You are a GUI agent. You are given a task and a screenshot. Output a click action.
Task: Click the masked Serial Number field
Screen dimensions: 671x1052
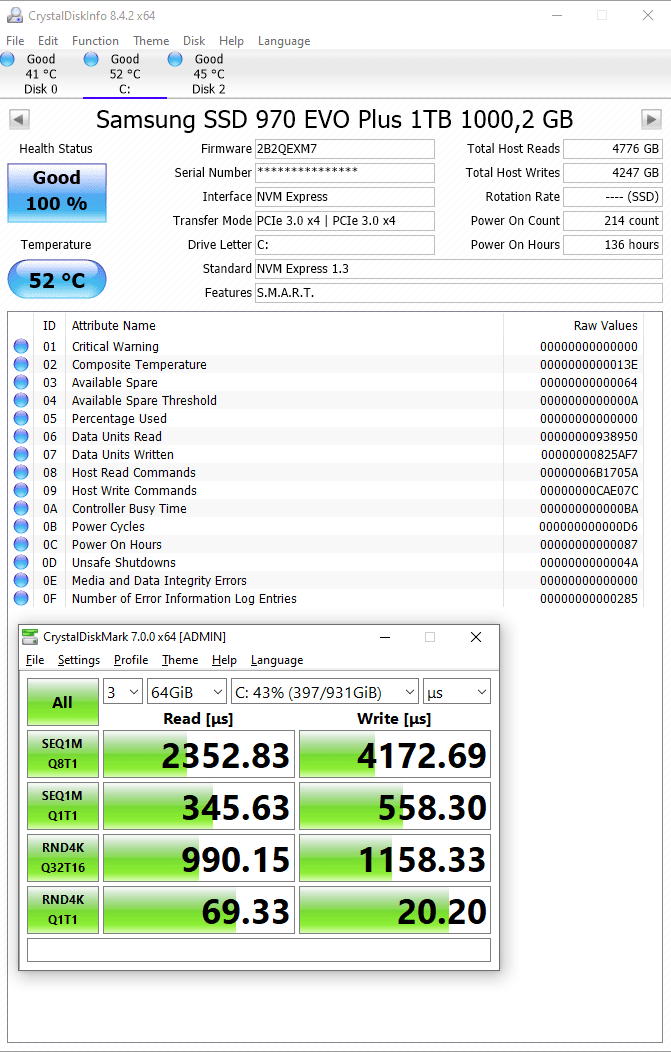click(x=345, y=172)
